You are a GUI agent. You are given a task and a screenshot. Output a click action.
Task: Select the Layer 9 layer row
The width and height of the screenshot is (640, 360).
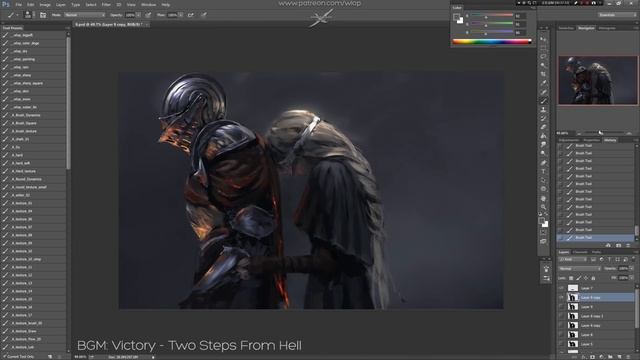point(596,307)
